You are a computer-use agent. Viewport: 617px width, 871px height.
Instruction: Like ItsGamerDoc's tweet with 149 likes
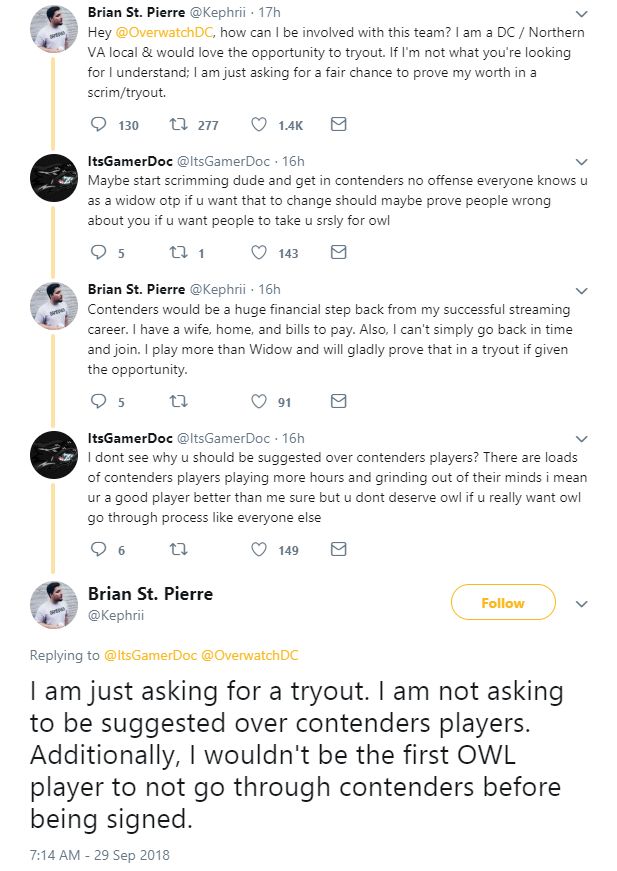(259, 549)
